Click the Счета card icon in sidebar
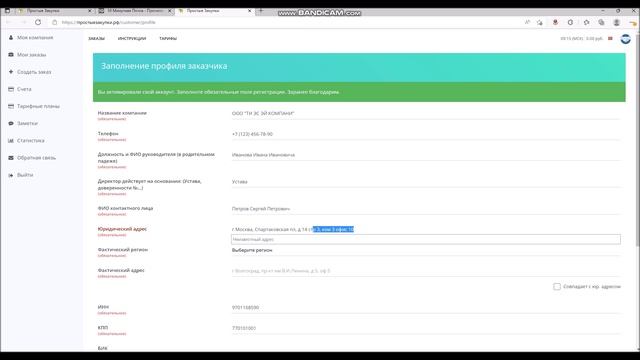The width and height of the screenshot is (640, 360). (11, 89)
